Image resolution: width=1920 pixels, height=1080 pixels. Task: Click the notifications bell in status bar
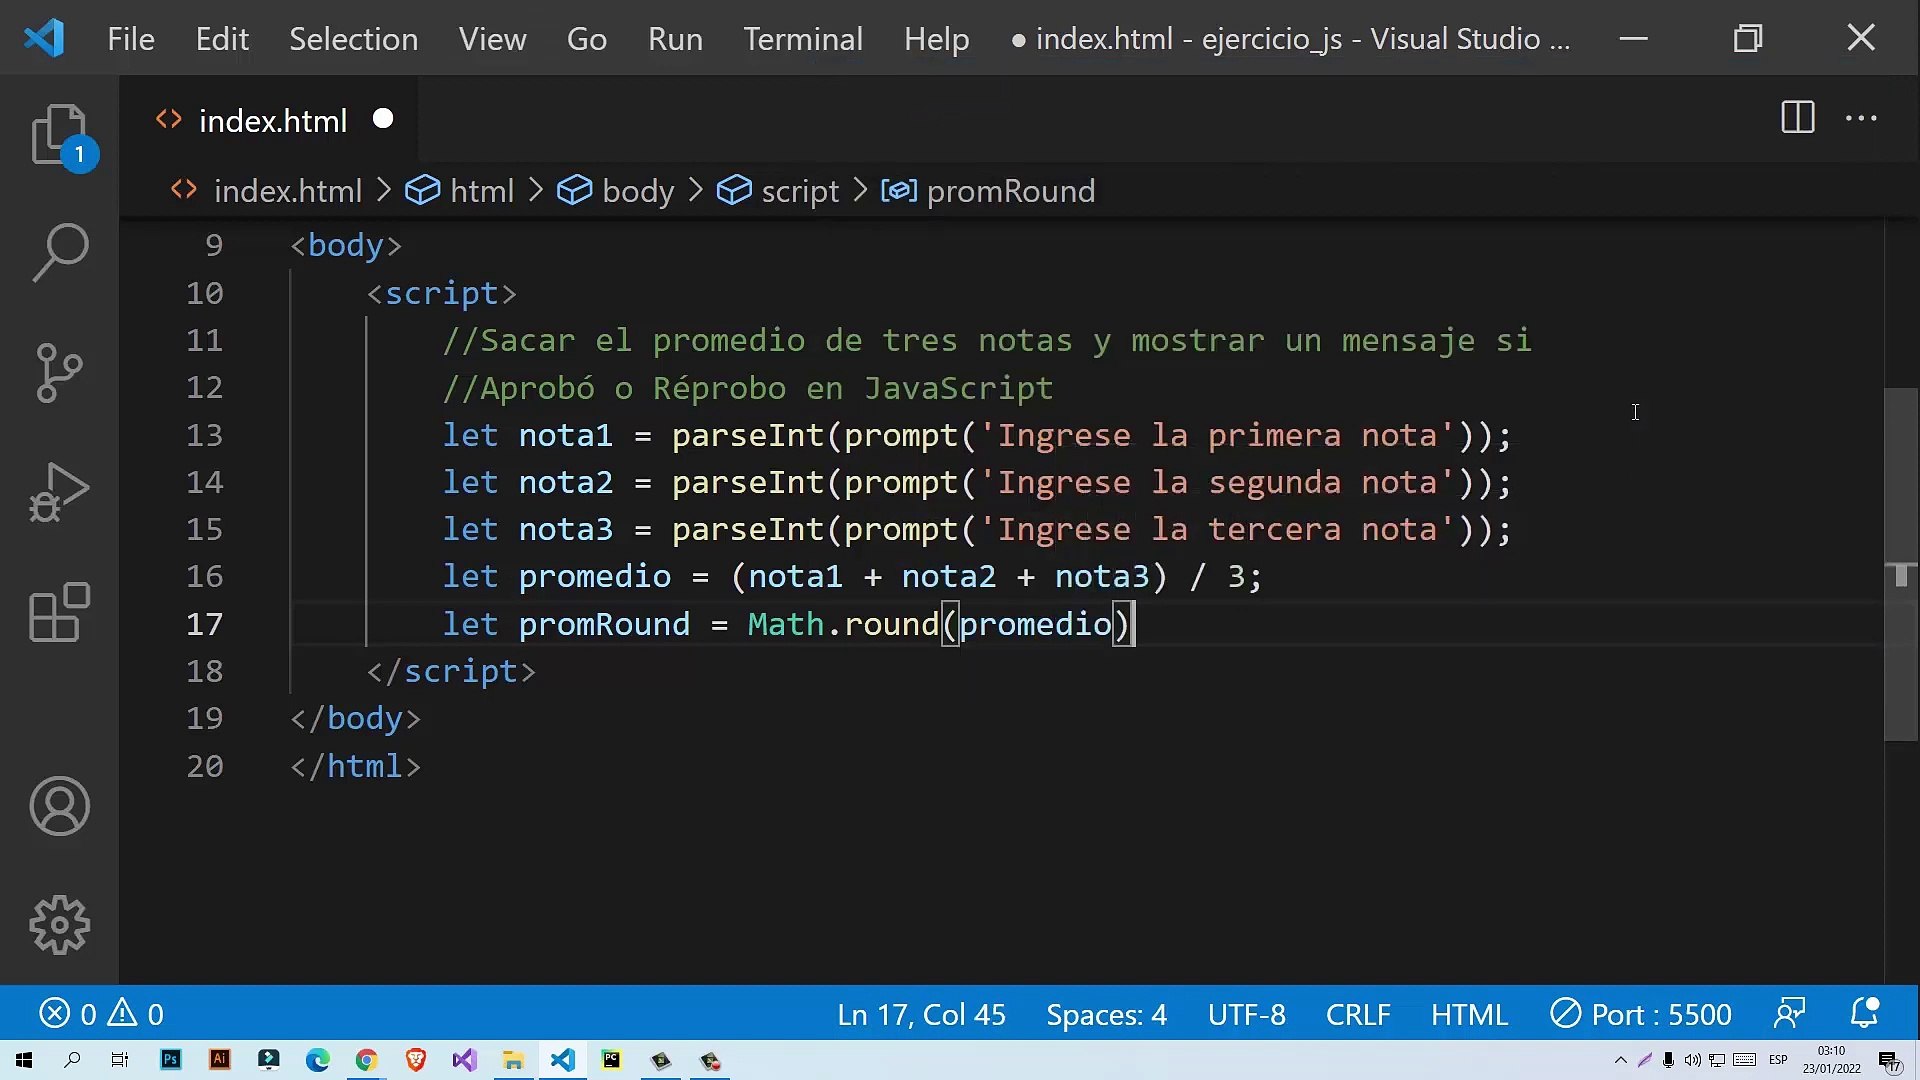pyautogui.click(x=1864, y=1014)
